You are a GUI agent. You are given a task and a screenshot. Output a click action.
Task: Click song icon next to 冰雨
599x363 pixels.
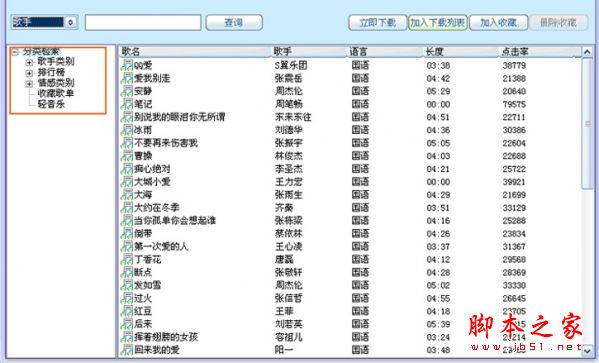point(127,130)
